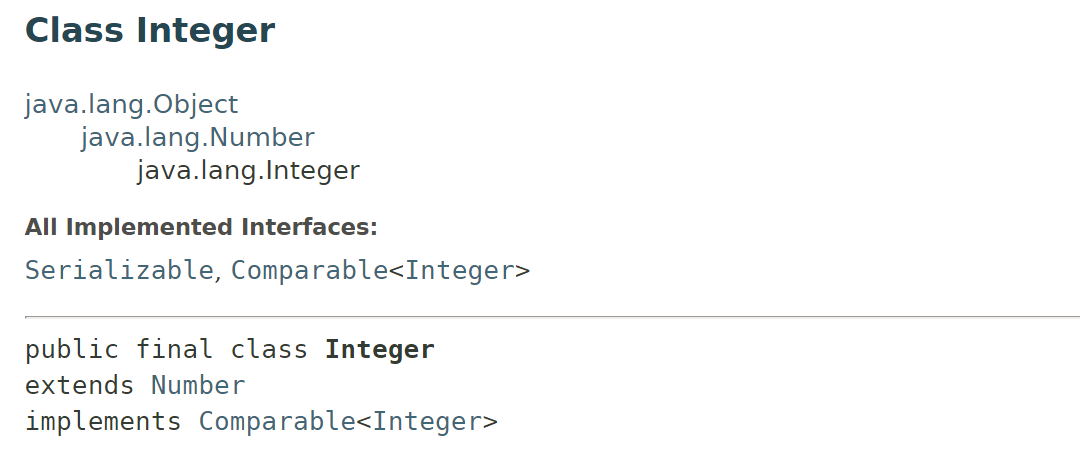The height and width of the screenshot is (451, 1080).
Task: Open the java.lang.Object superclass link
Action: 131,104
